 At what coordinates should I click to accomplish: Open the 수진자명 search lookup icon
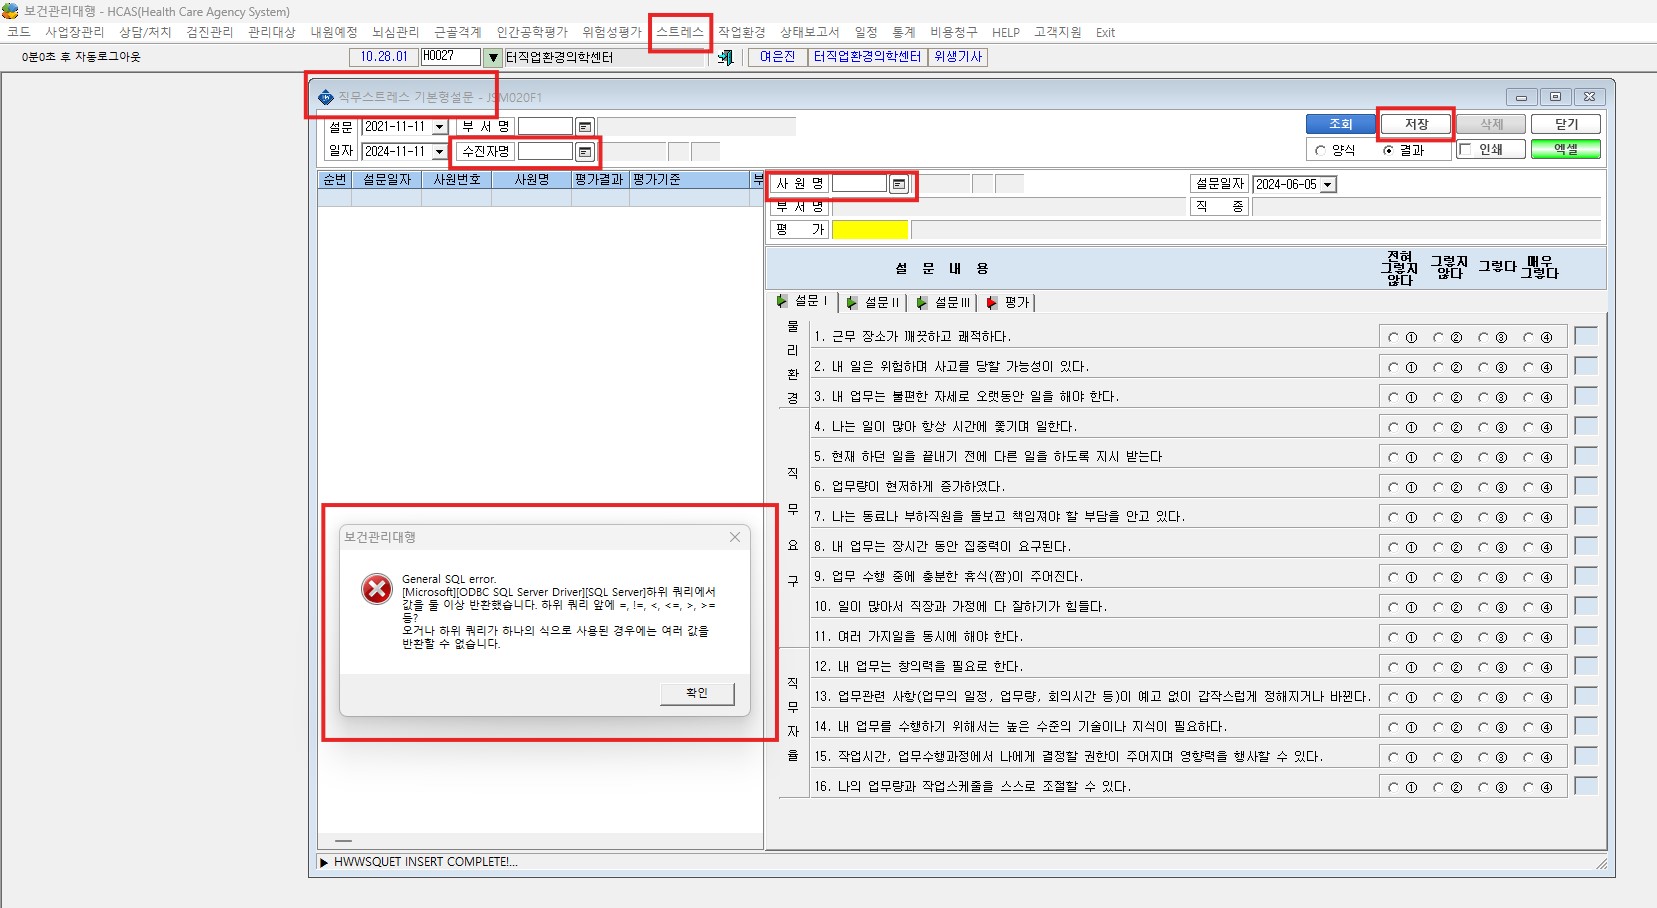(x=585, y=152)
